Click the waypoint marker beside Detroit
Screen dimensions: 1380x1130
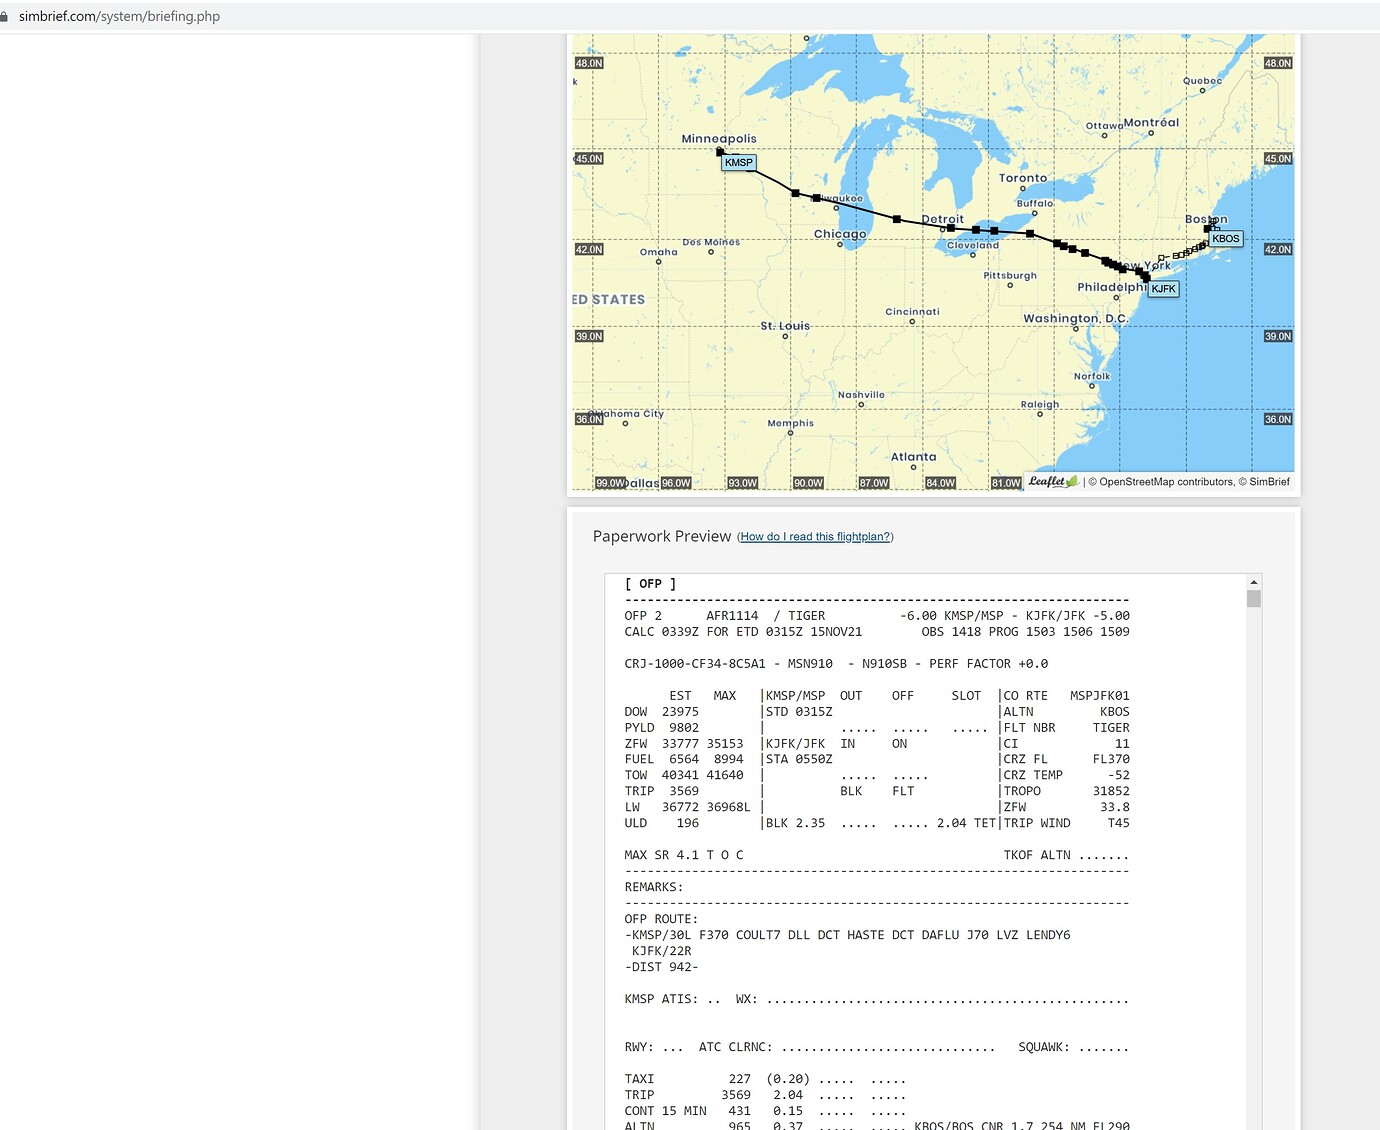(950, 228)
